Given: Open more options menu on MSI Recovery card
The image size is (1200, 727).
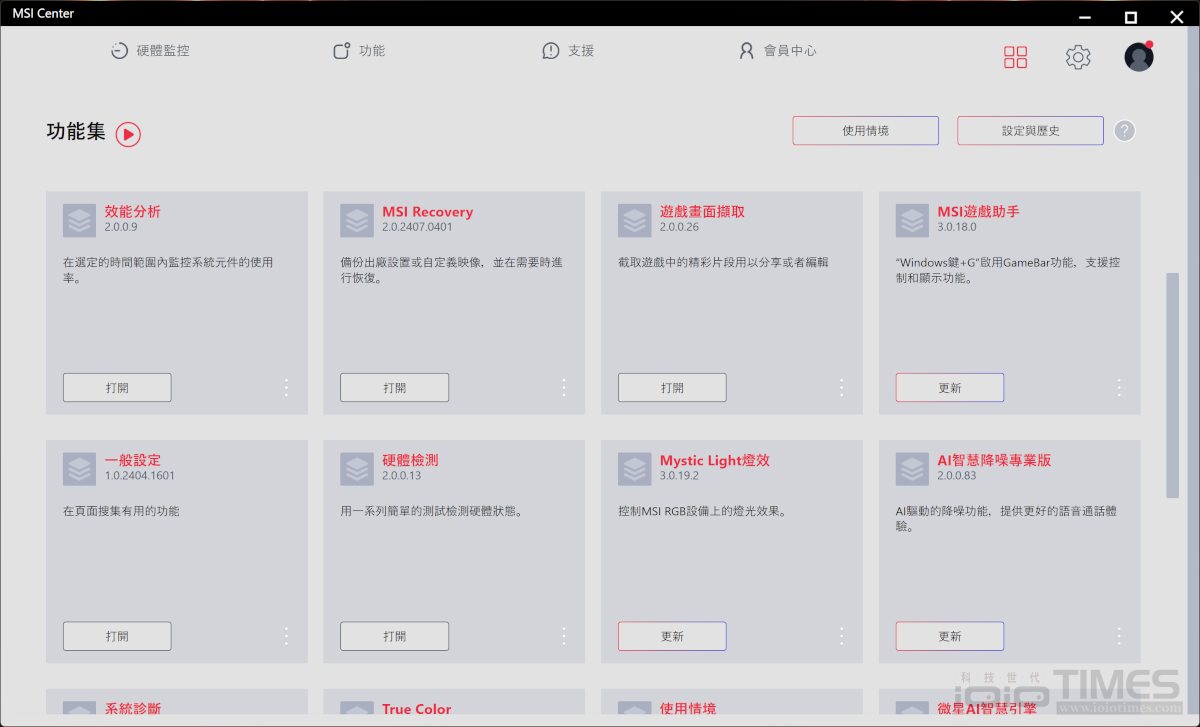Looking at the screenshot, I should coord(564,387).
